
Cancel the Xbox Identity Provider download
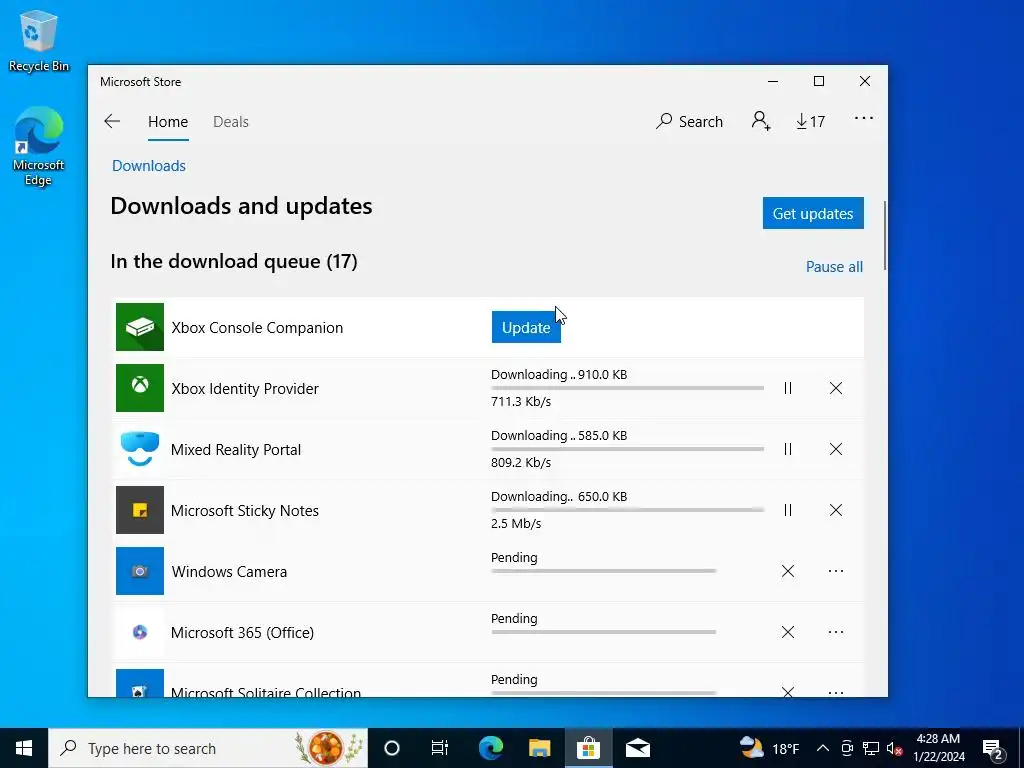pos(835,388)
